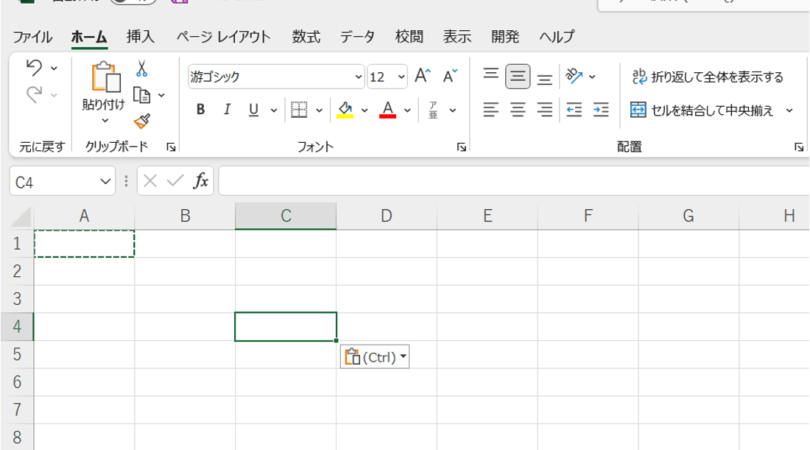Image resolution: width=810 pixels, height=450 pixels.
Task: Click the borders grid icon
Action: click(299, 110)
